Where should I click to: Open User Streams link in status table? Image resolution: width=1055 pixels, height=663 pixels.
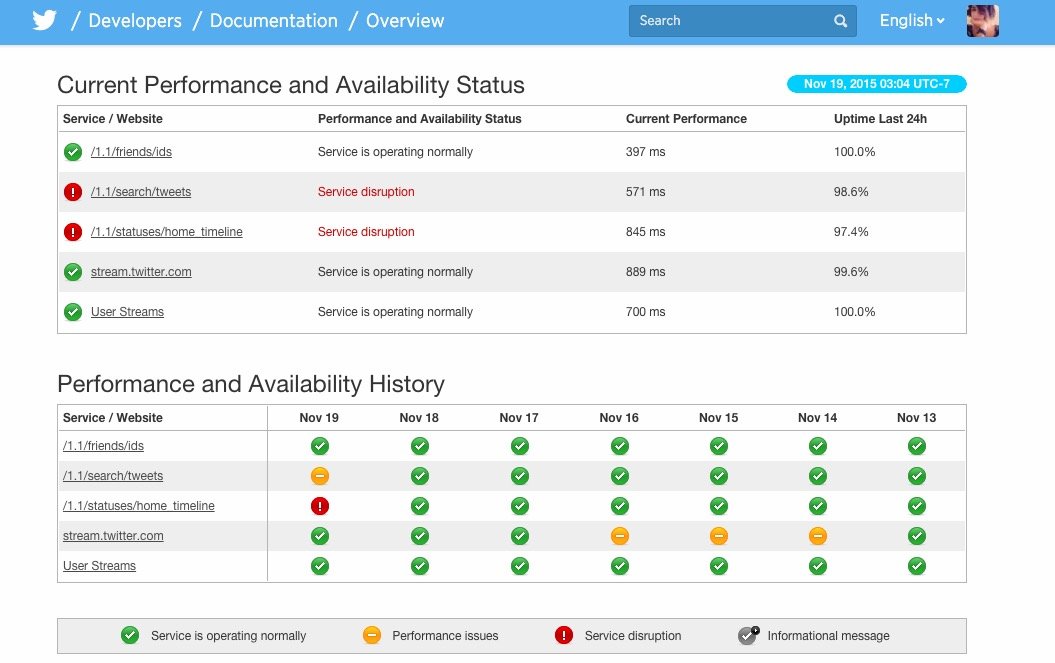point(127,312)
